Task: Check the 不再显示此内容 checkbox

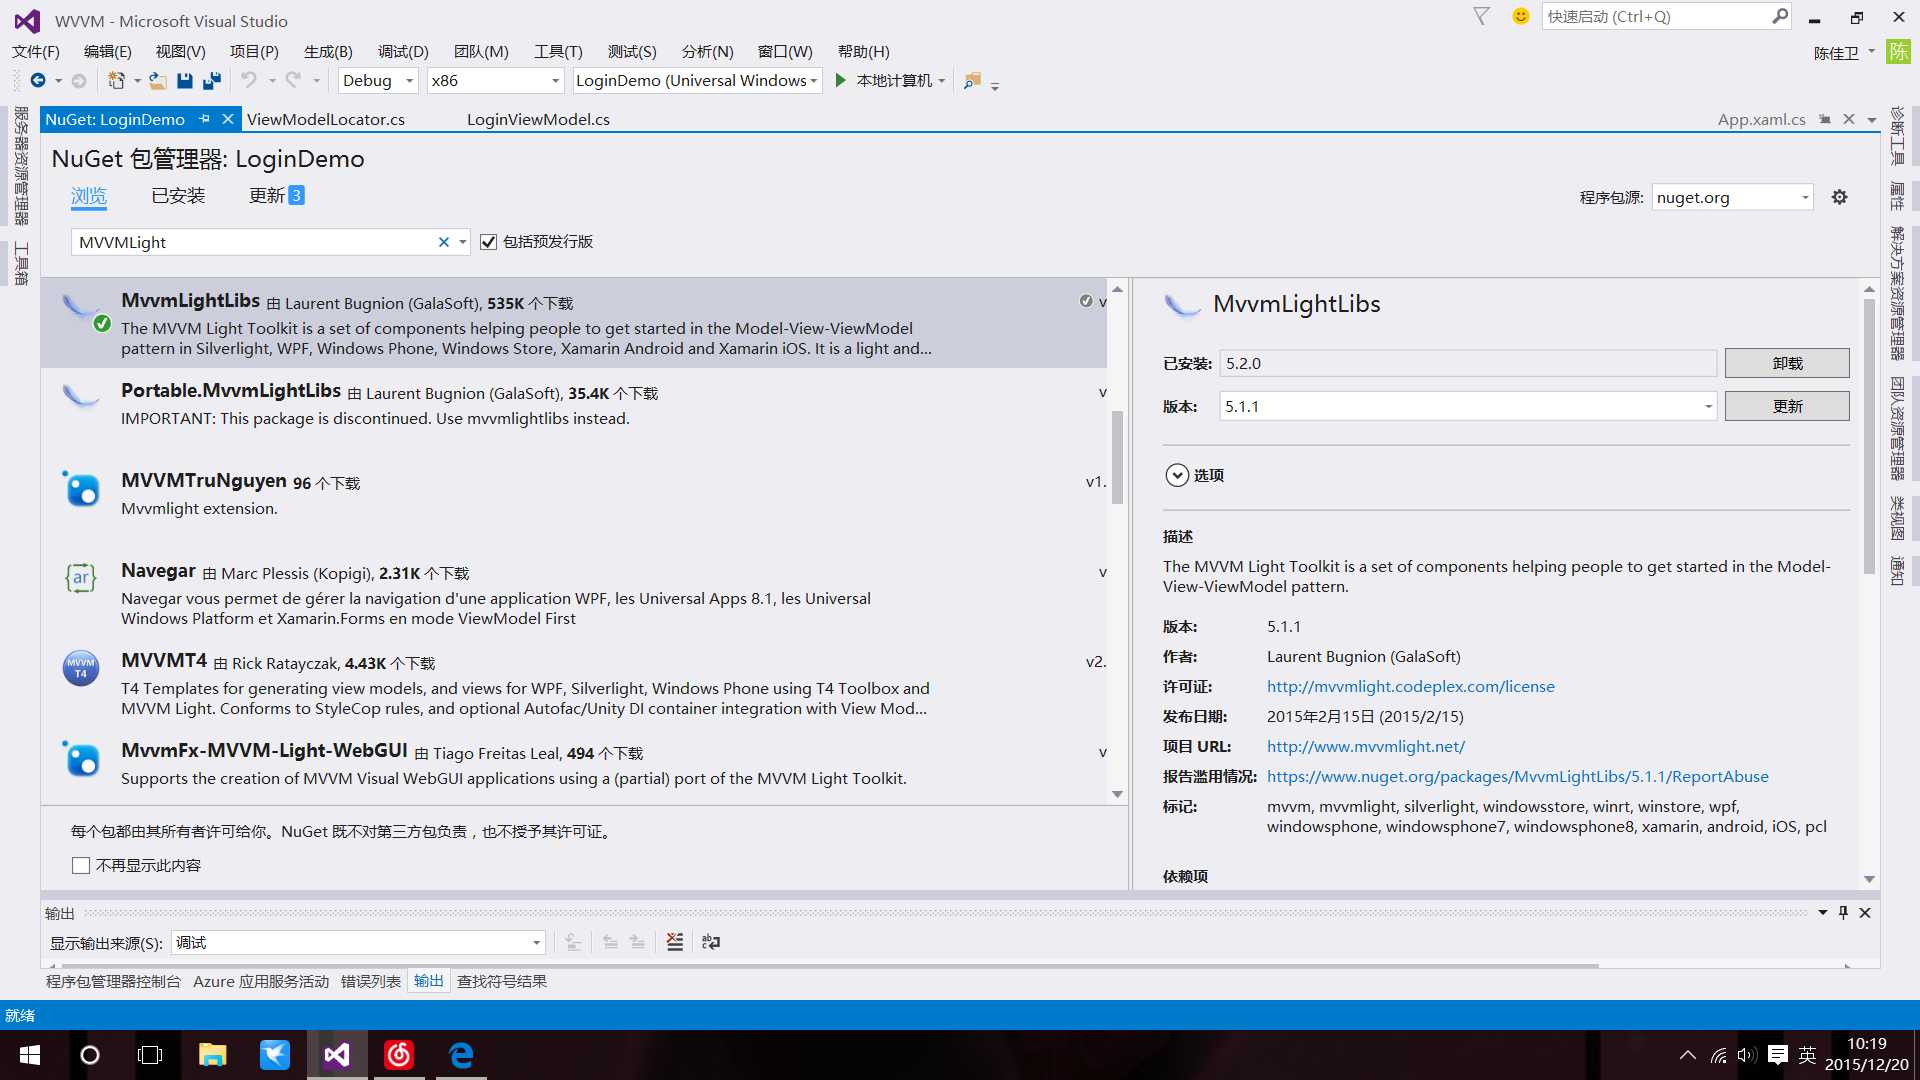Action: pyautogui.click(x=81, y=866)
